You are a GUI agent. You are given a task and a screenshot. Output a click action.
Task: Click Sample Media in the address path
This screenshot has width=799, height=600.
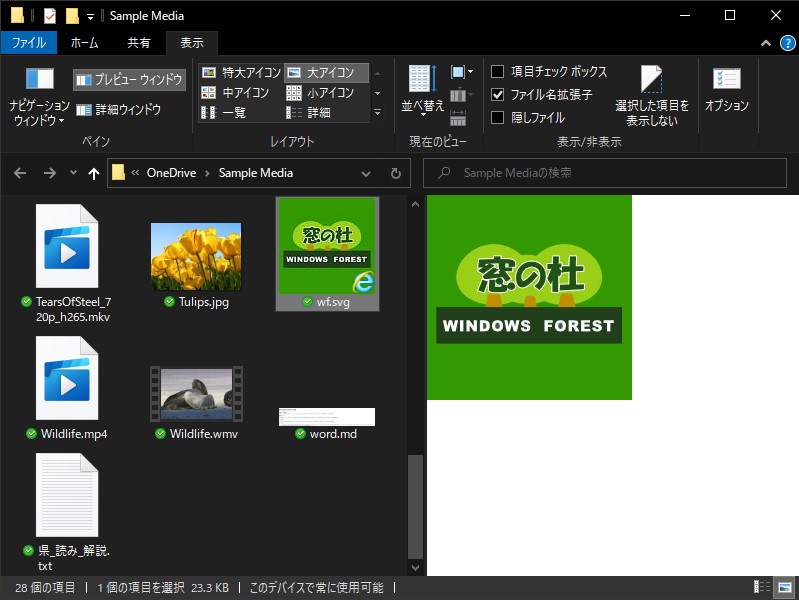(256, 173)
